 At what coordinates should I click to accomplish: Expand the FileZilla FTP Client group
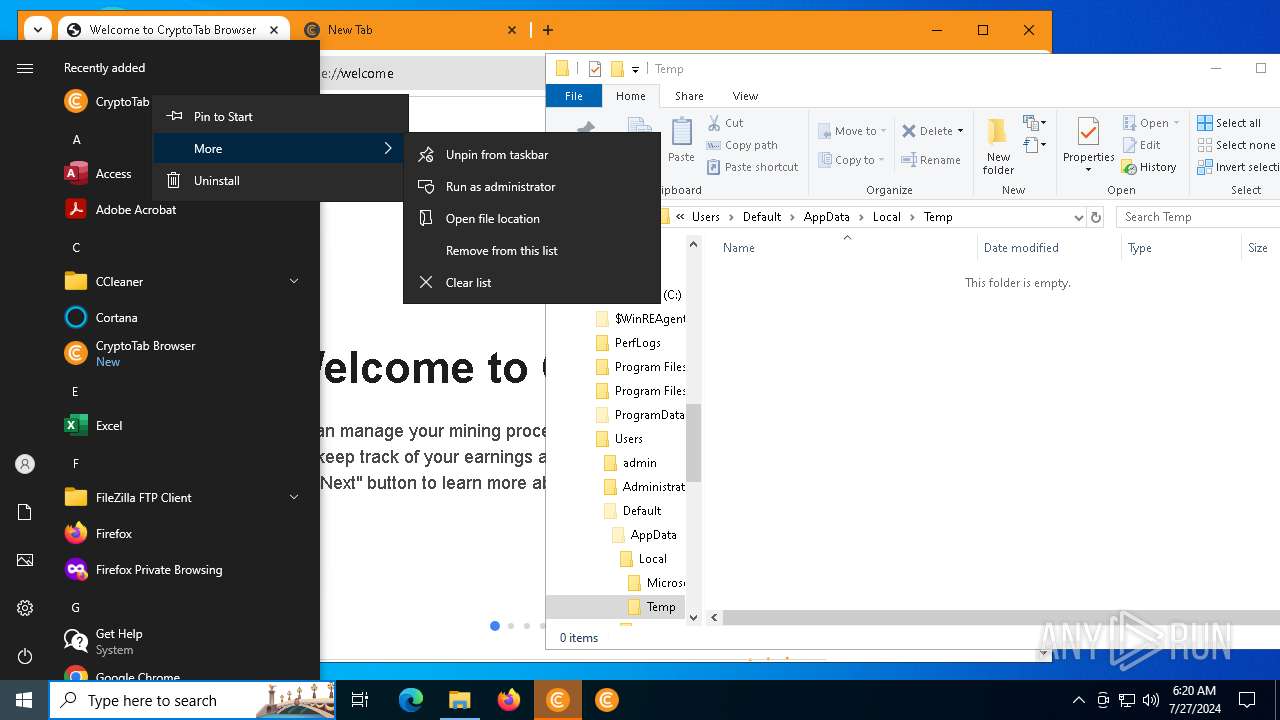click(294, 497)
